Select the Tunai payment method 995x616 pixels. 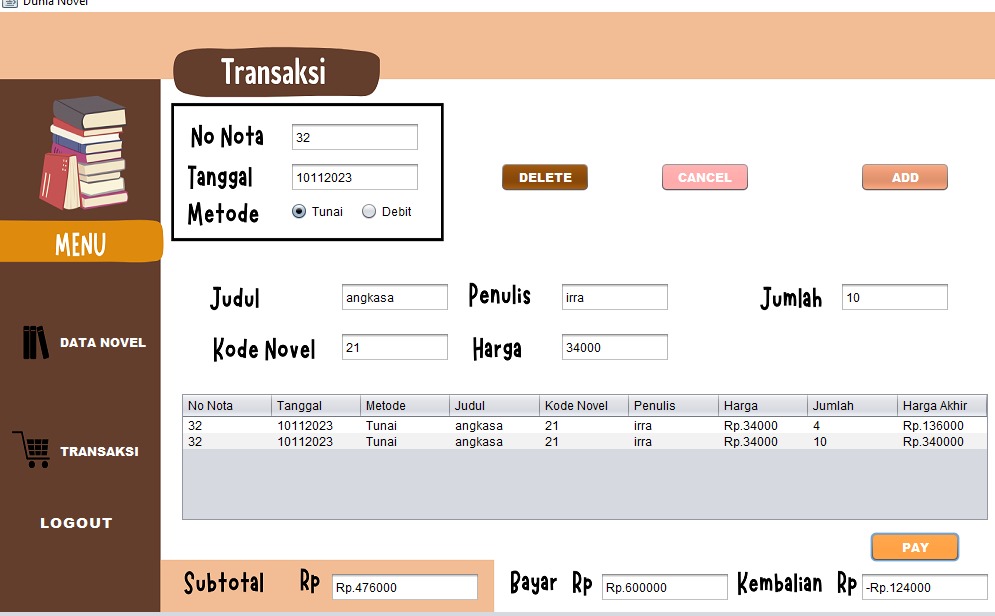coord(299,212)
